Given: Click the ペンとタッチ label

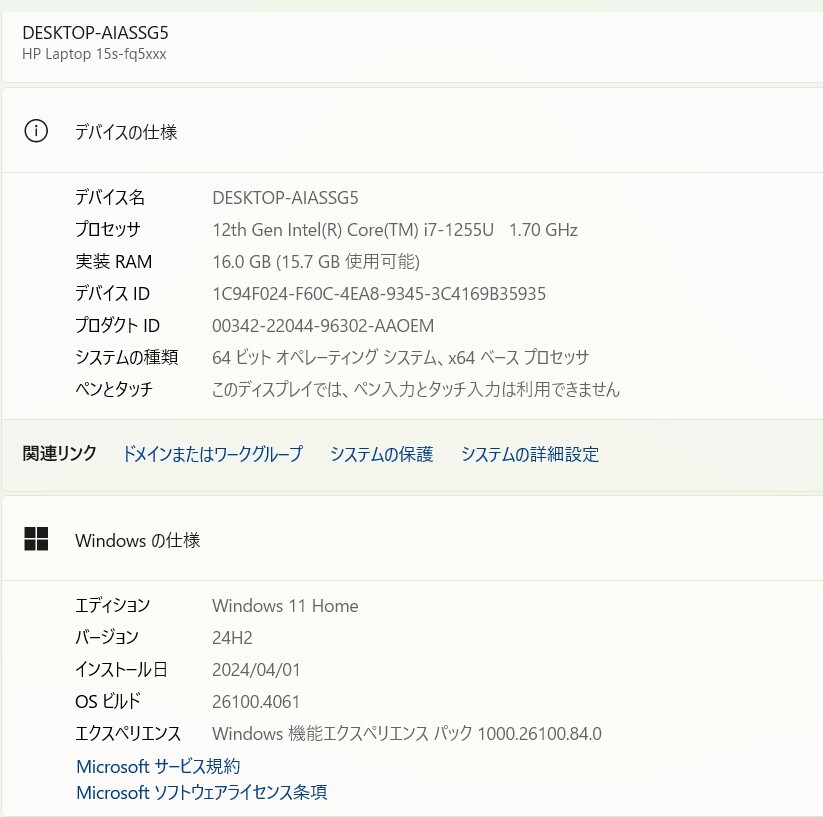Looking at the screenshot, I should (x=114, y=389).
